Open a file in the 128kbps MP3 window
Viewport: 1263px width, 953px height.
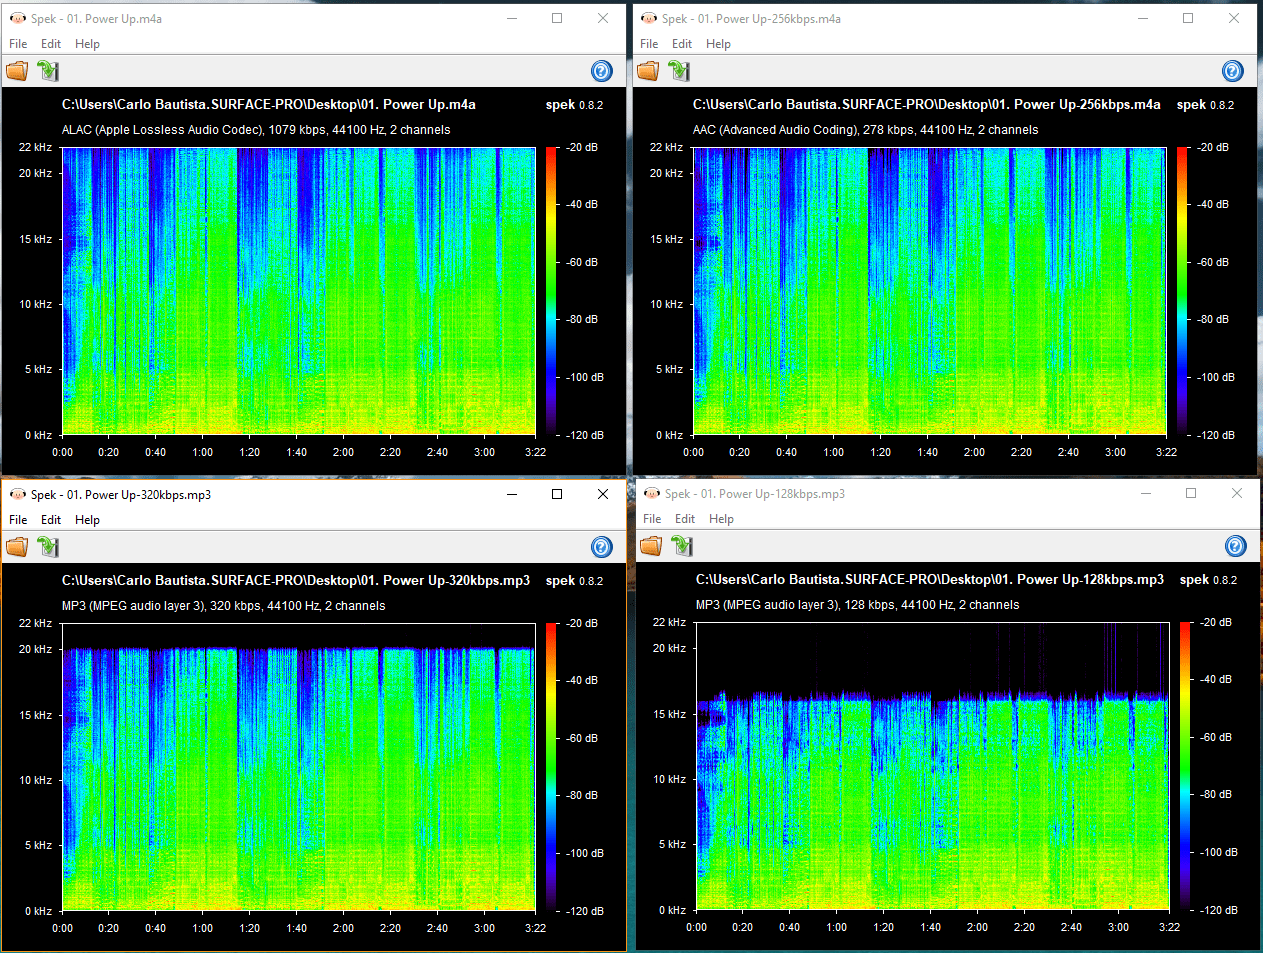tap(651, 546)
